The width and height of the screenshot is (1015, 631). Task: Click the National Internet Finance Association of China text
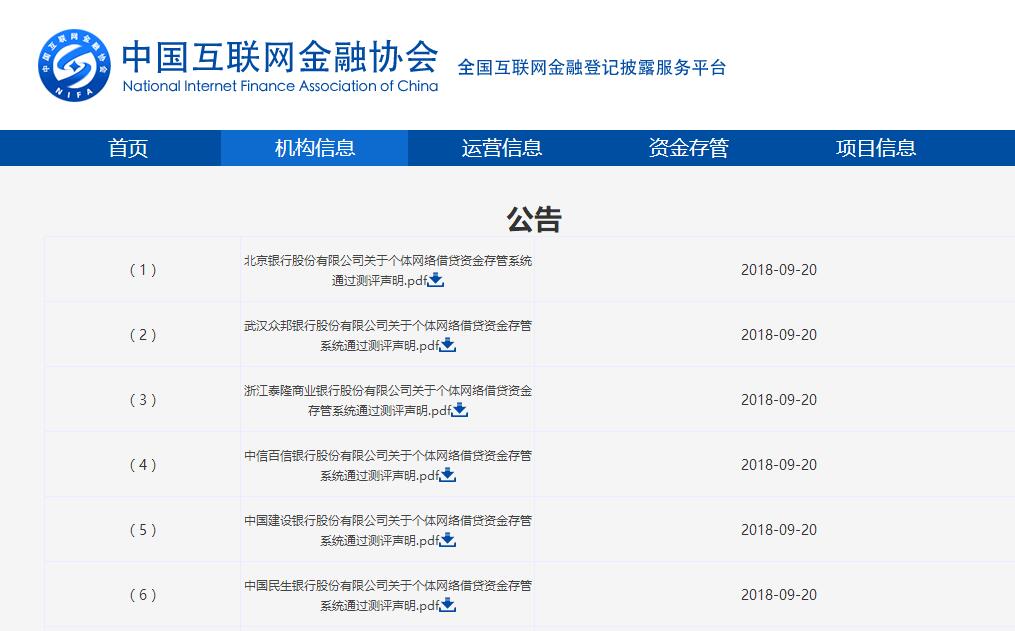coord(280,86)
